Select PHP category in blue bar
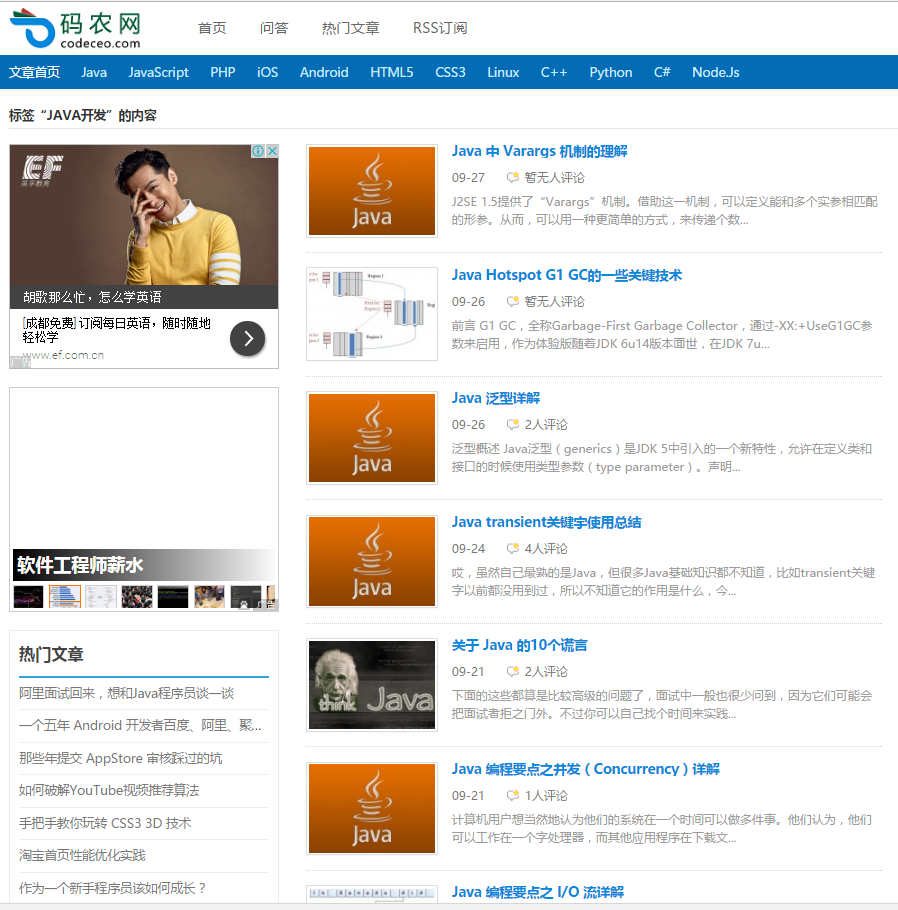The height and width of the screenshot is (910, 898). click(x=223, y=72)
